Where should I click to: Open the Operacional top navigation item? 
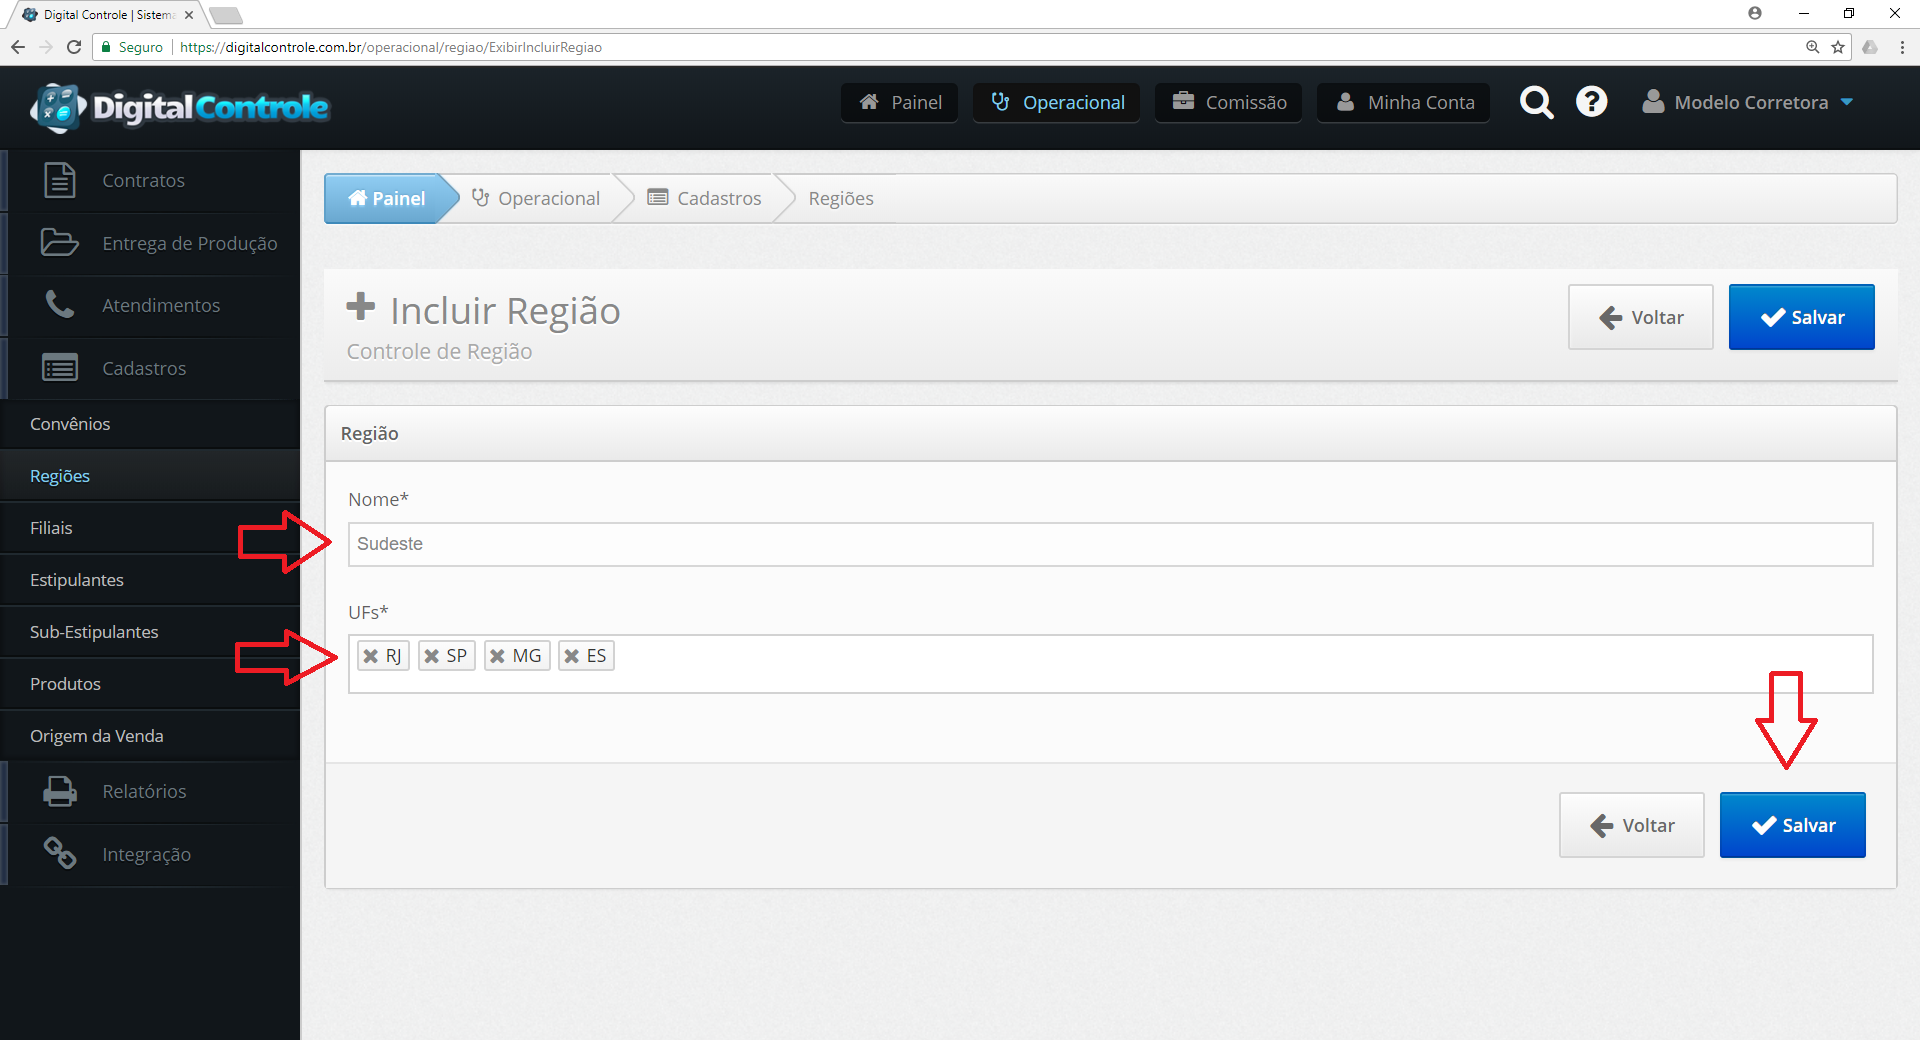[1057, 102]
